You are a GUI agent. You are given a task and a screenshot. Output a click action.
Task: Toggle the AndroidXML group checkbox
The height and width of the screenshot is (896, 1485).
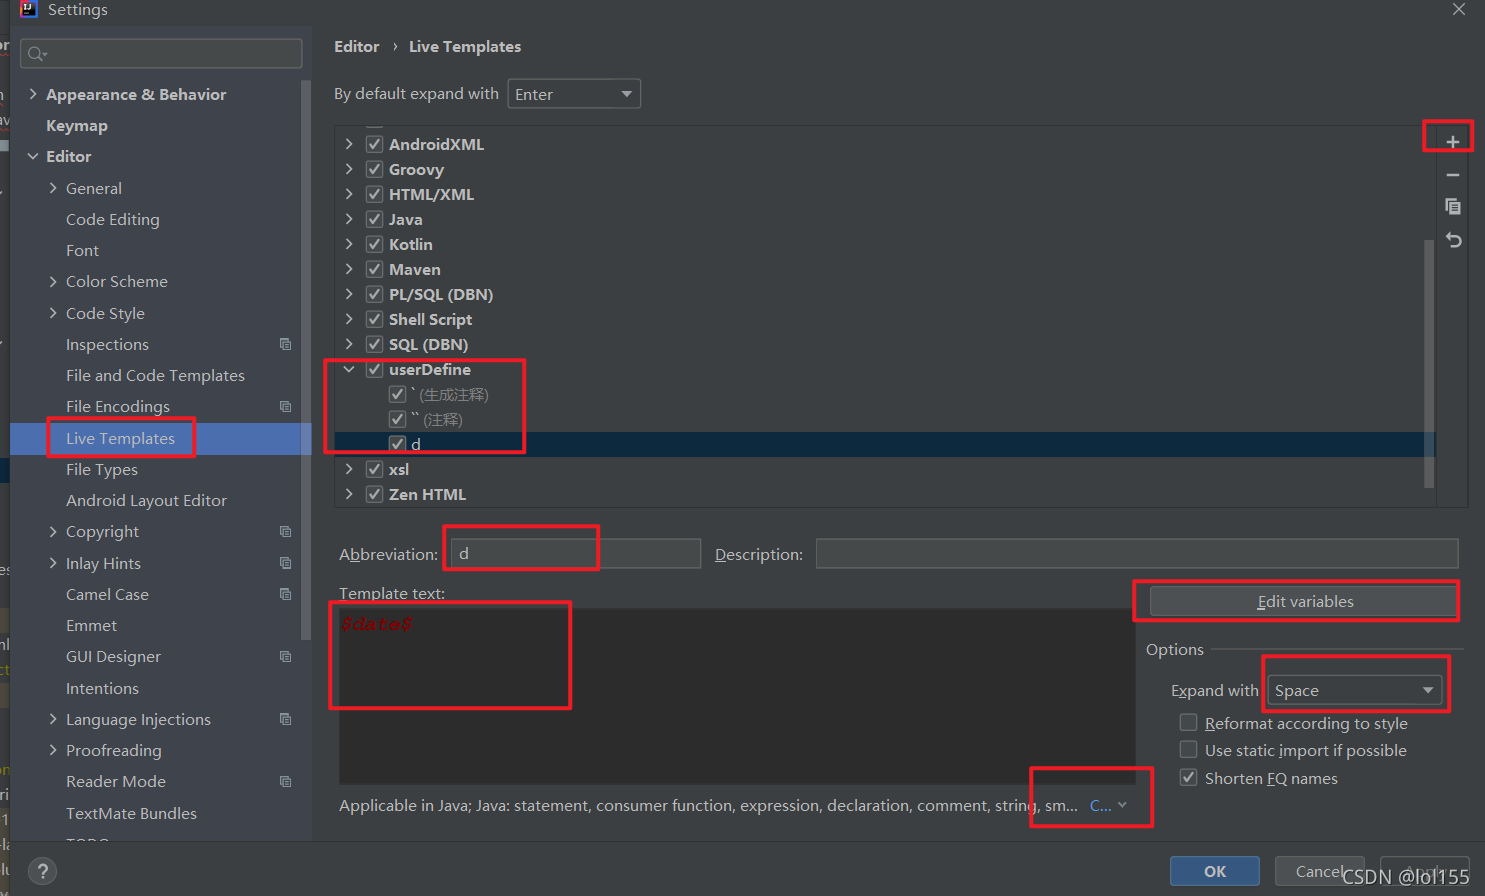coord(375,144)
